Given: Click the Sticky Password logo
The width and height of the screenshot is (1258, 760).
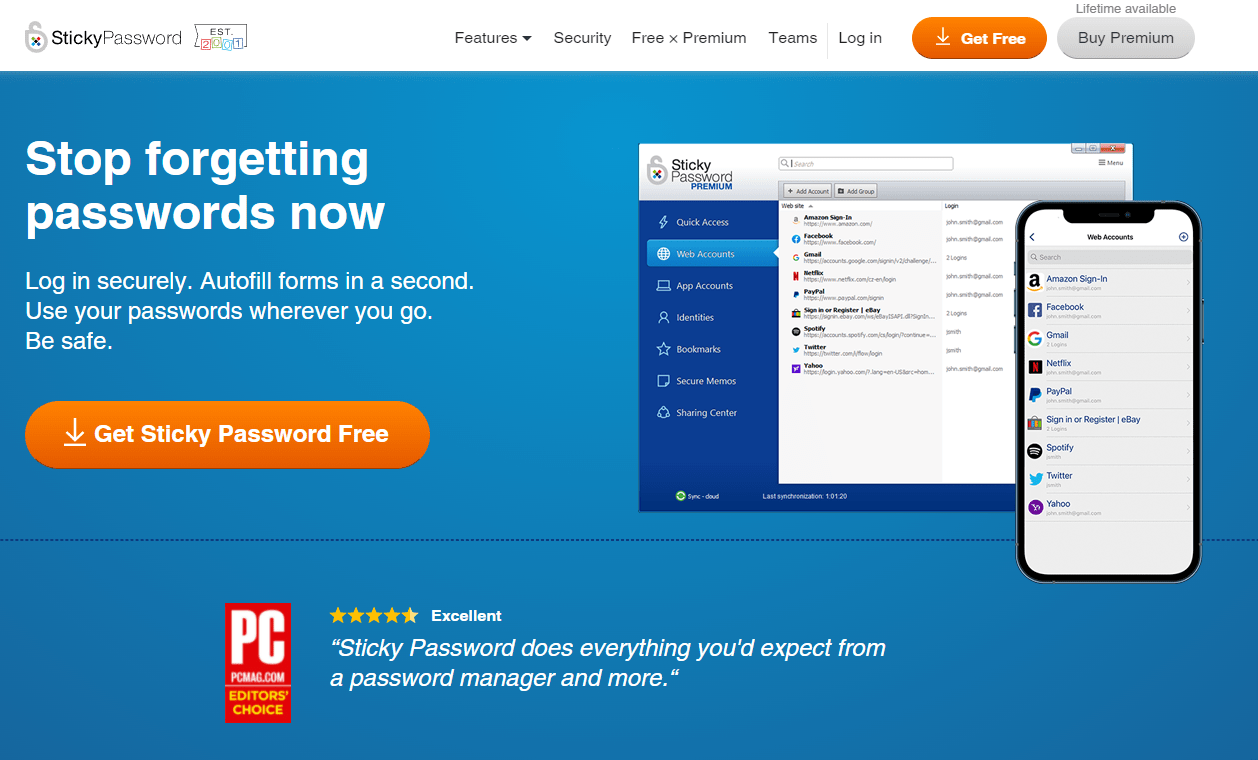Looking at the screenshot, I should [x=104, y=38].
